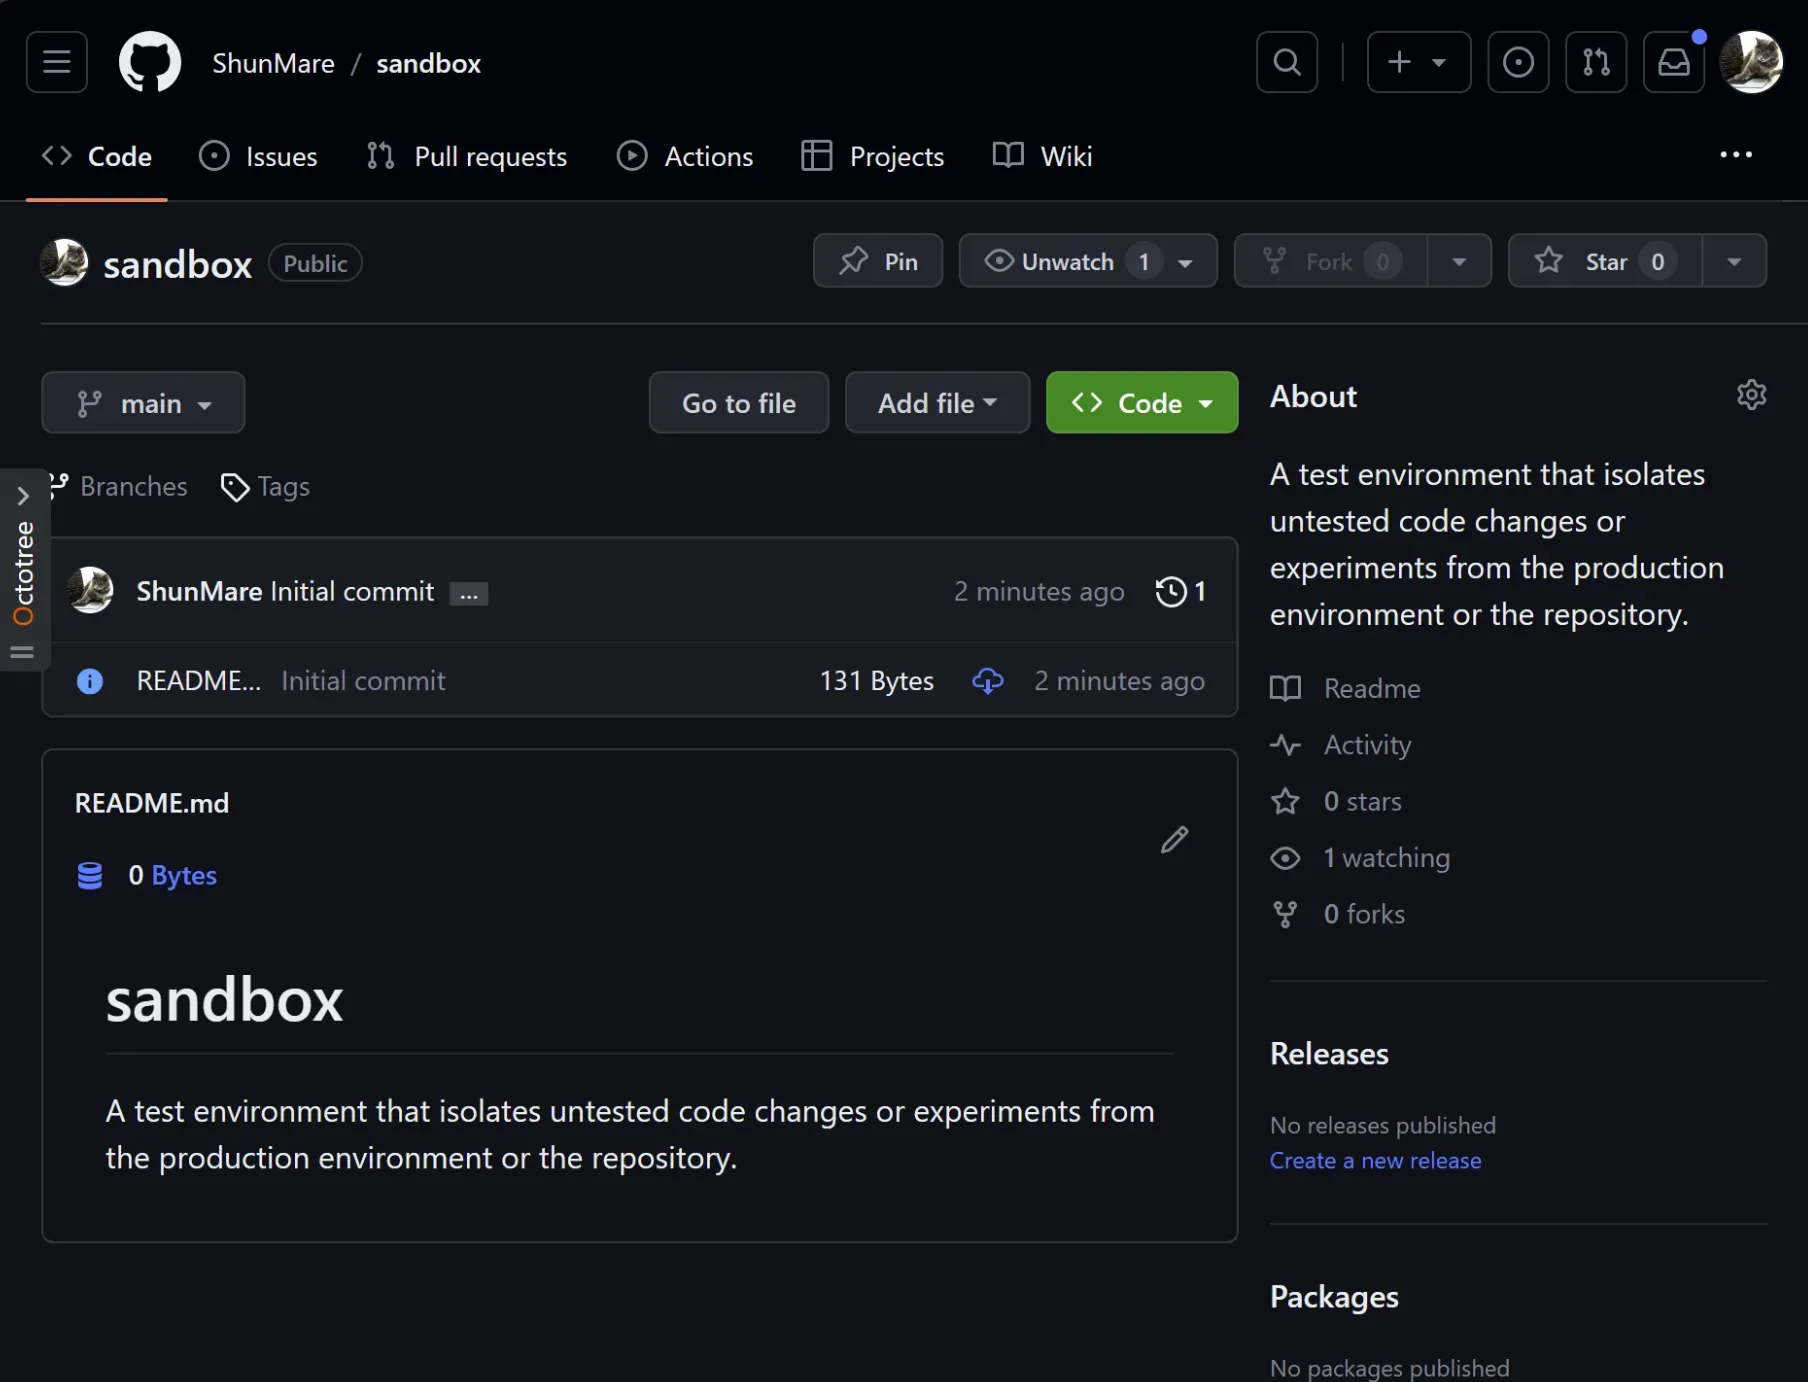This screenshot has width=1808, height=1382.
Task: Click the sandbox repo owner avatar
Action: [x=65, y=263]
